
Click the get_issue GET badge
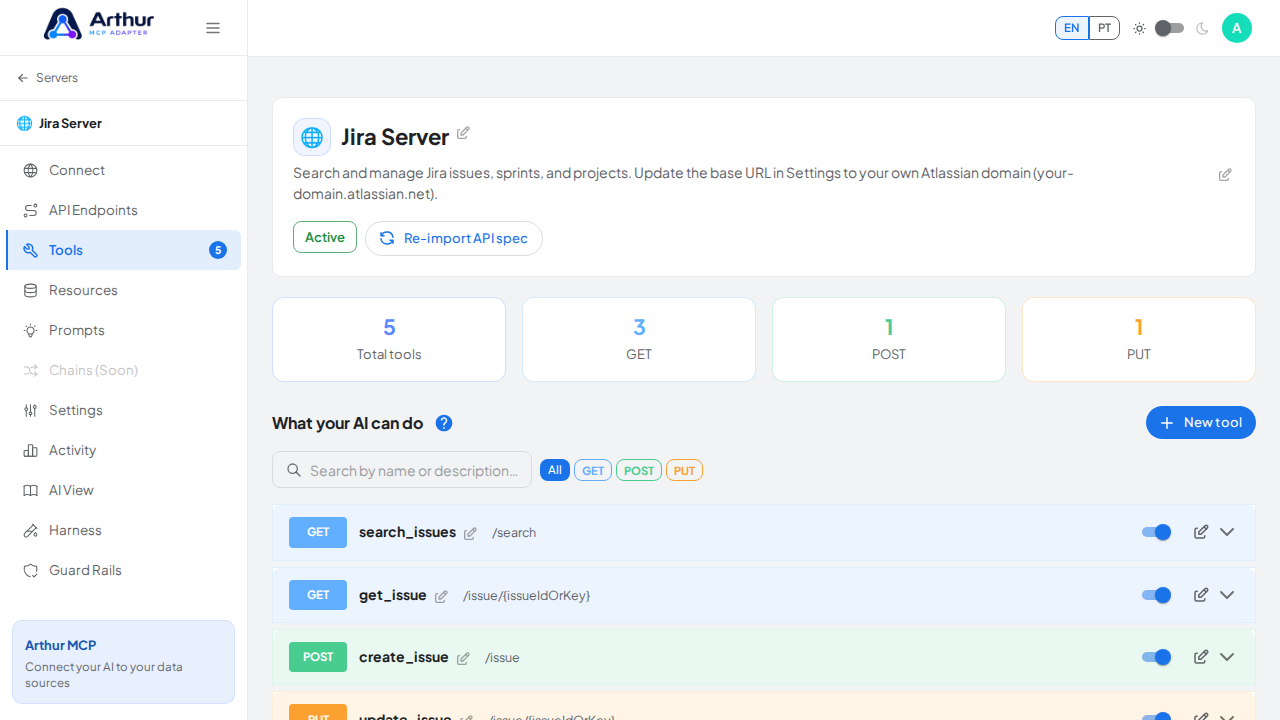click(318, 595)
